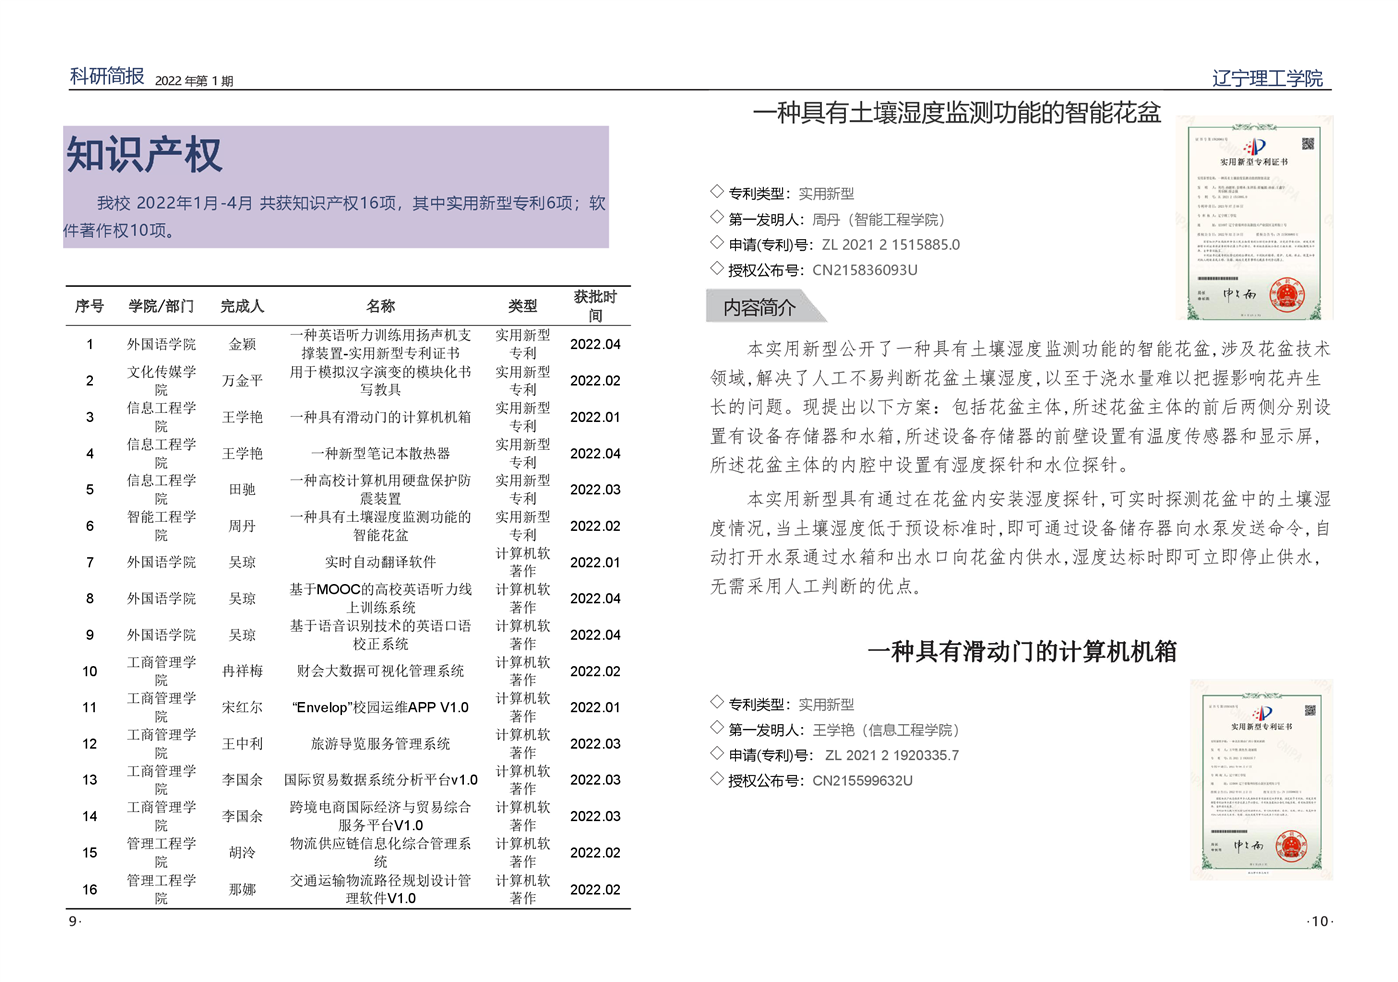Click 物流供应链信息化综合管理系统 cell

coord(380,853)
